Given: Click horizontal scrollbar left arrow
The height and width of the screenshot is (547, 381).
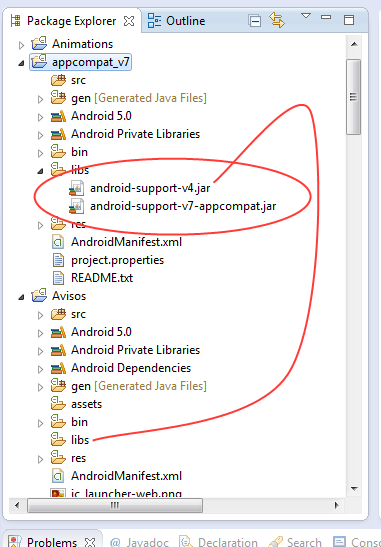Looking at the screenshot, I should (17, 505).
